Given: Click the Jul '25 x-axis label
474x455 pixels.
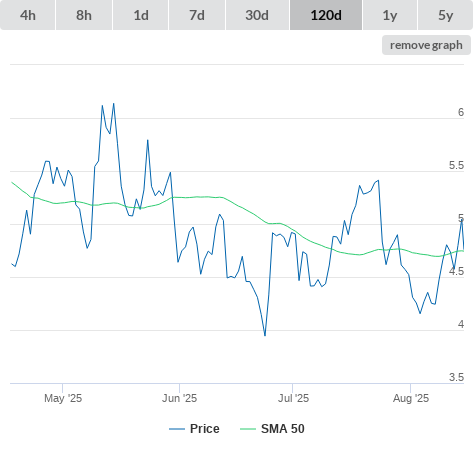Looking at the screenshot, I should pos(293,398).
